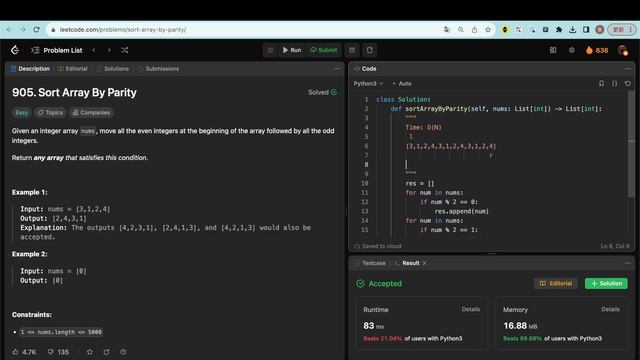640x360 pixels.
Task: Click the share page icon in address bar
Action: point(474,29)
